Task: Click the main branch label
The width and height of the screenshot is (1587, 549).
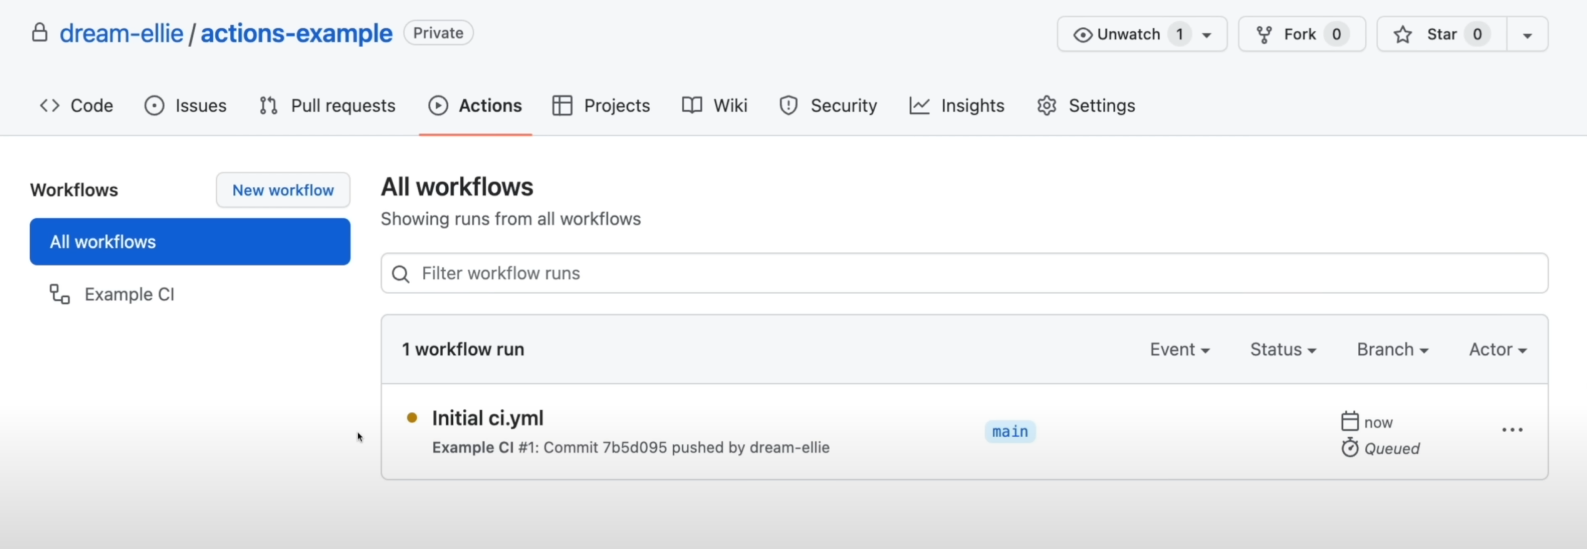Action: pyautogui.click(x=1010, y=432)
